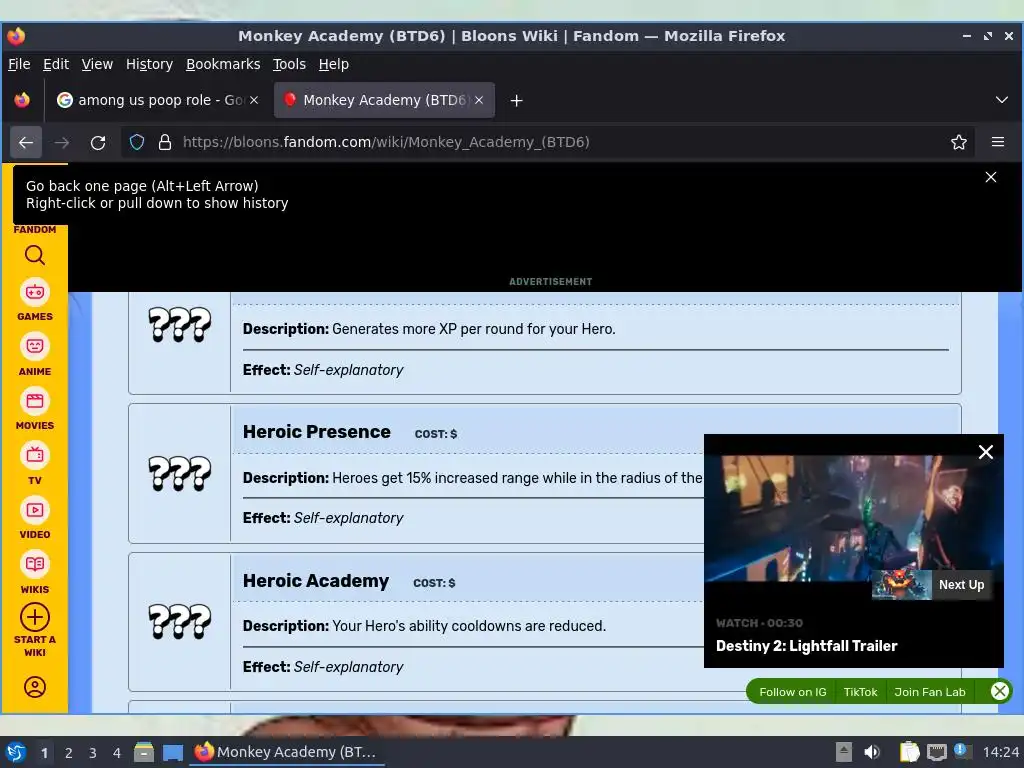Click the show desktop blue taskbar icon
Viewport: 1024px width, 768px height.
click(173, 753)
